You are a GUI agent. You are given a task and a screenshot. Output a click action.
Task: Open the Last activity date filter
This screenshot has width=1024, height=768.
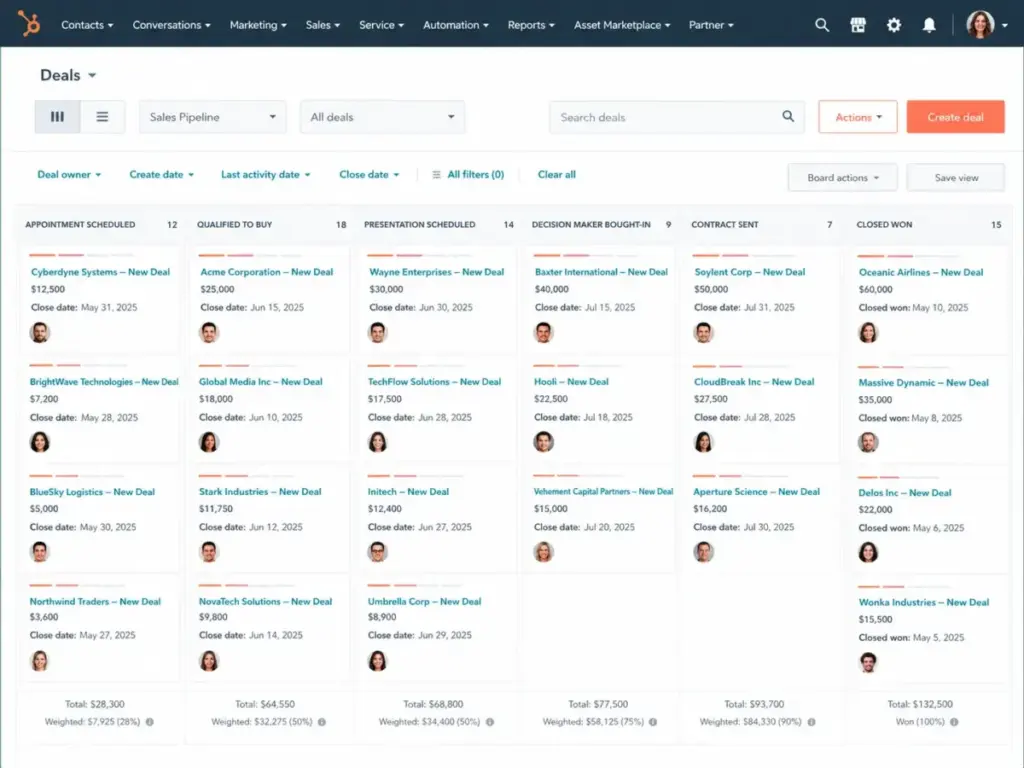point(265,174)
